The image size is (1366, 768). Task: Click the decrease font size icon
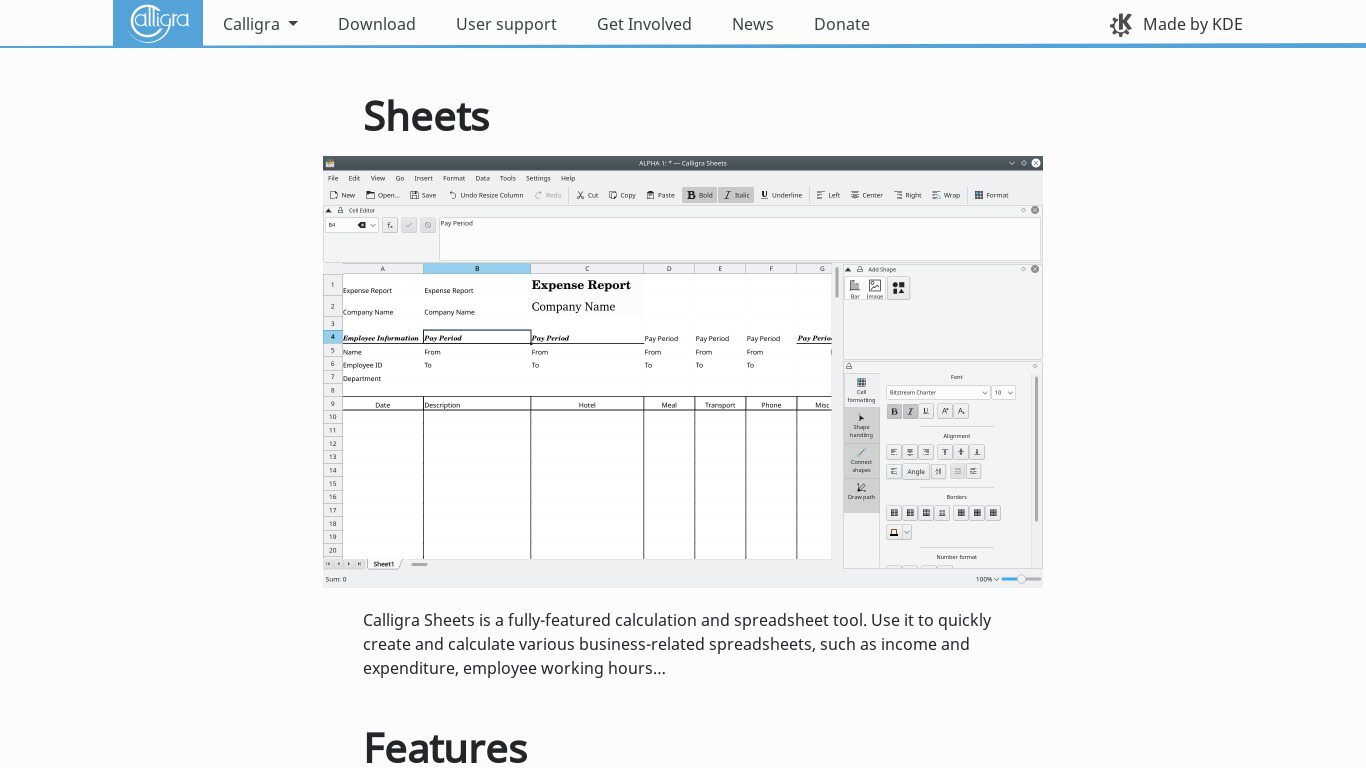[961, 411]
